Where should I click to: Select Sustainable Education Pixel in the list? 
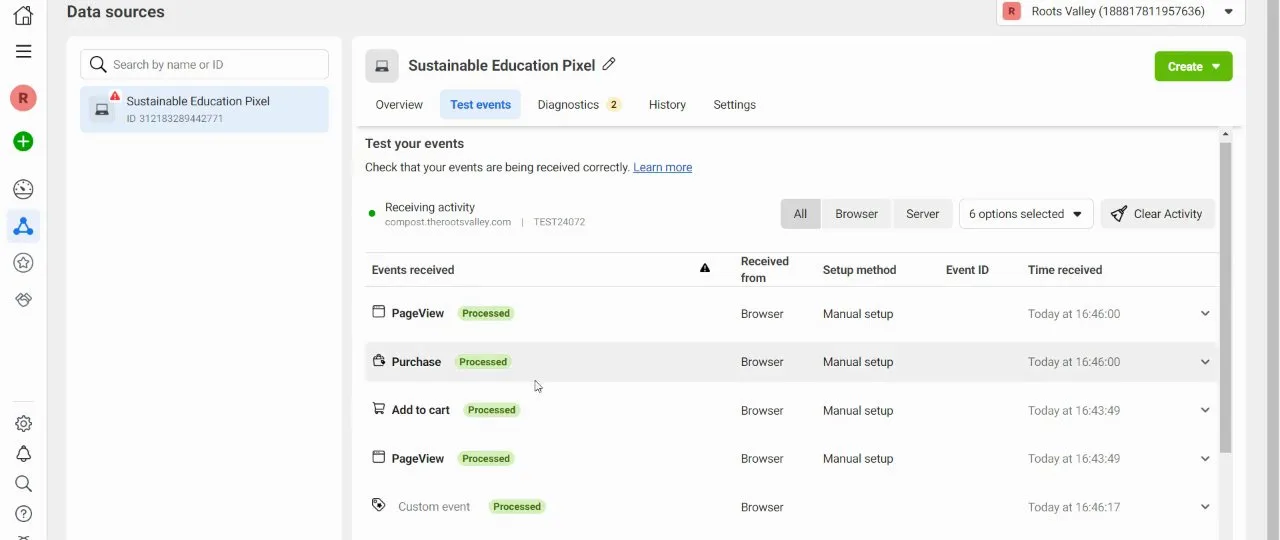pyautogui.click(x=204, y=109)
